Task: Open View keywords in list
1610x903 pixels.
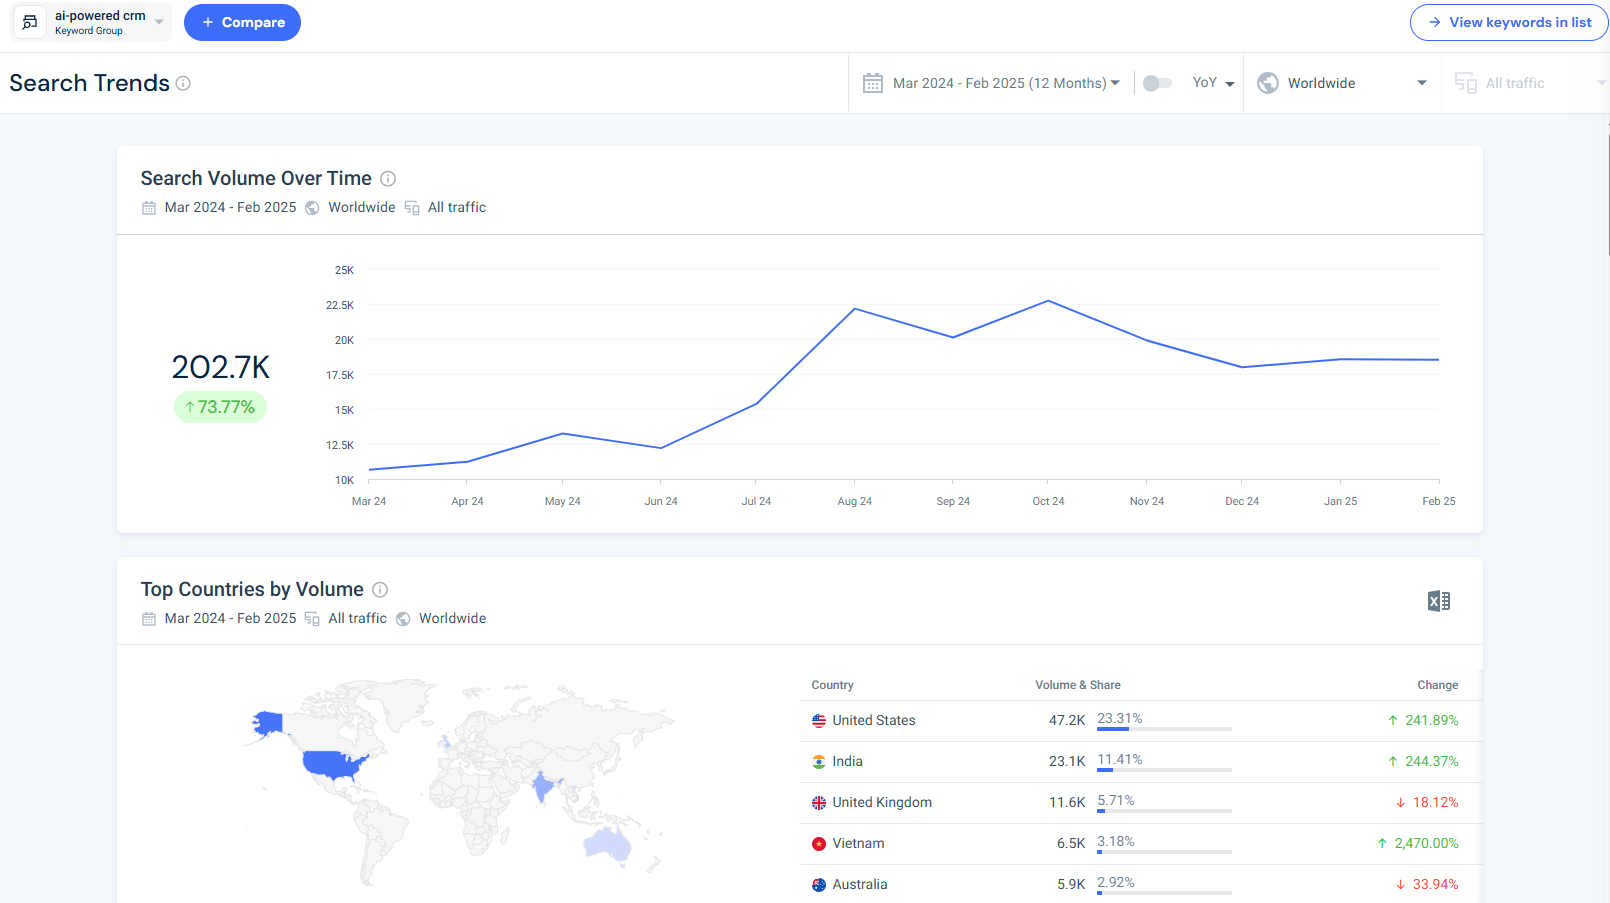Action: click(1509, 21)
